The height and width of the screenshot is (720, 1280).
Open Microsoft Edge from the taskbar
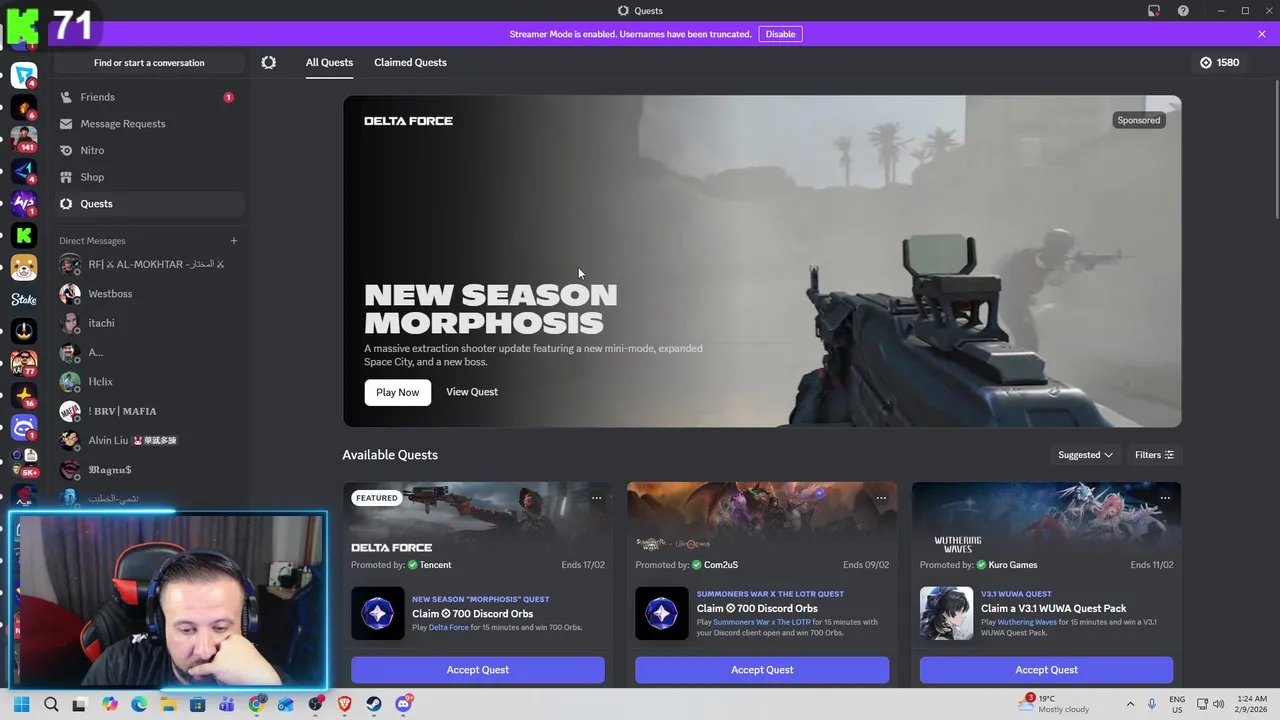tap(139, 704)
